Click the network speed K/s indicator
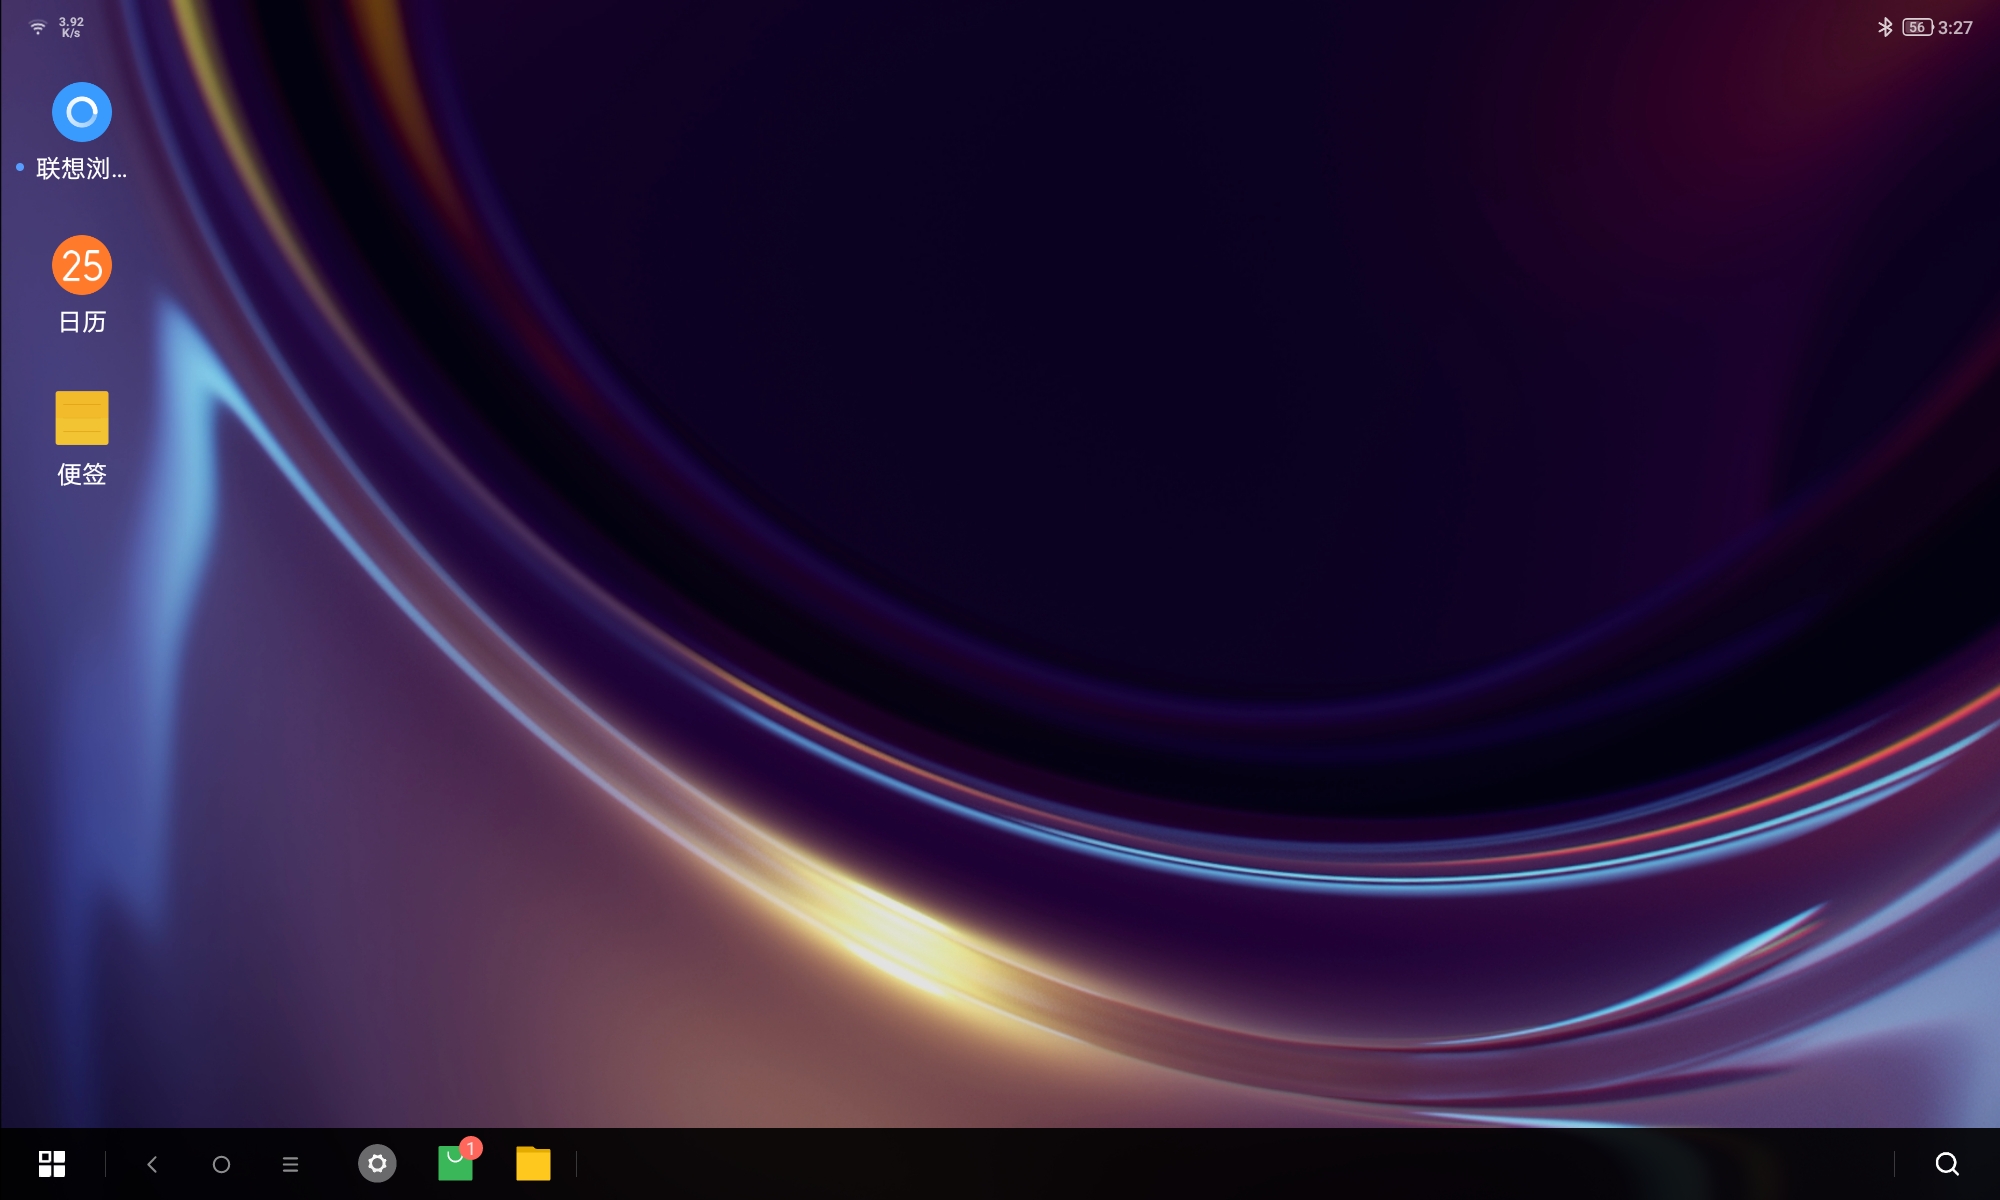The height and width of the screenshot is (1200, 2000). coord(71,27)
